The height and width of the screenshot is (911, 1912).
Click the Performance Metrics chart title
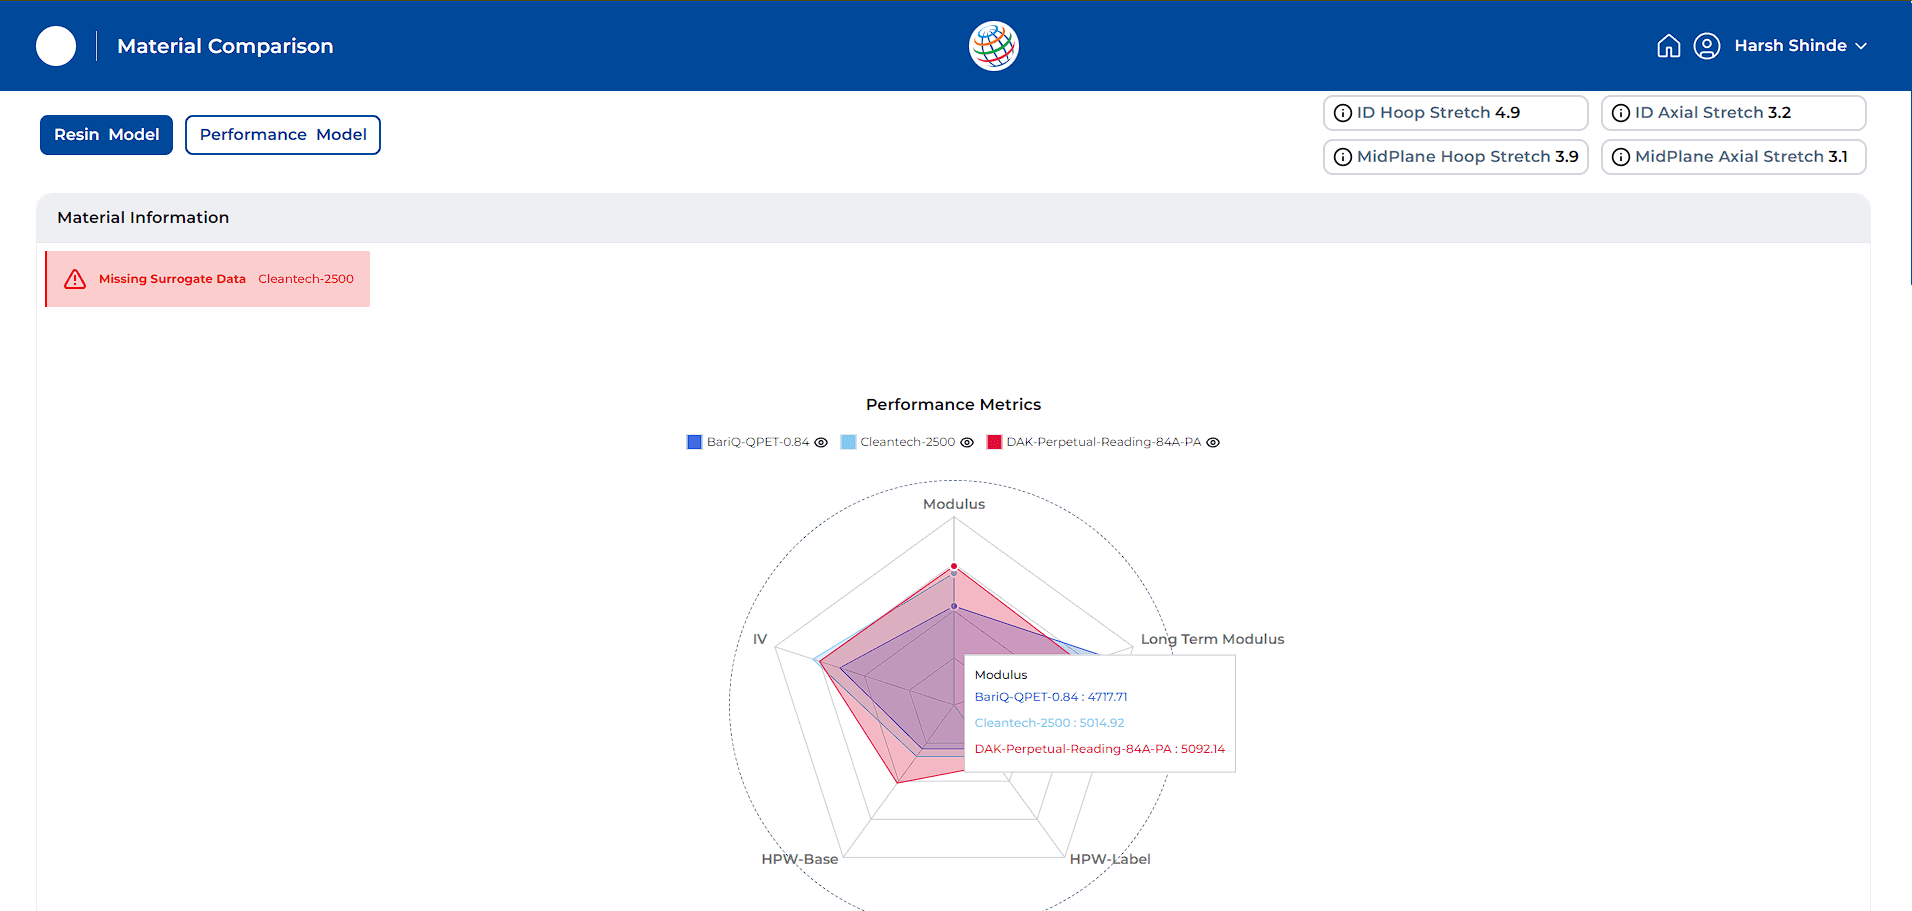953,405
